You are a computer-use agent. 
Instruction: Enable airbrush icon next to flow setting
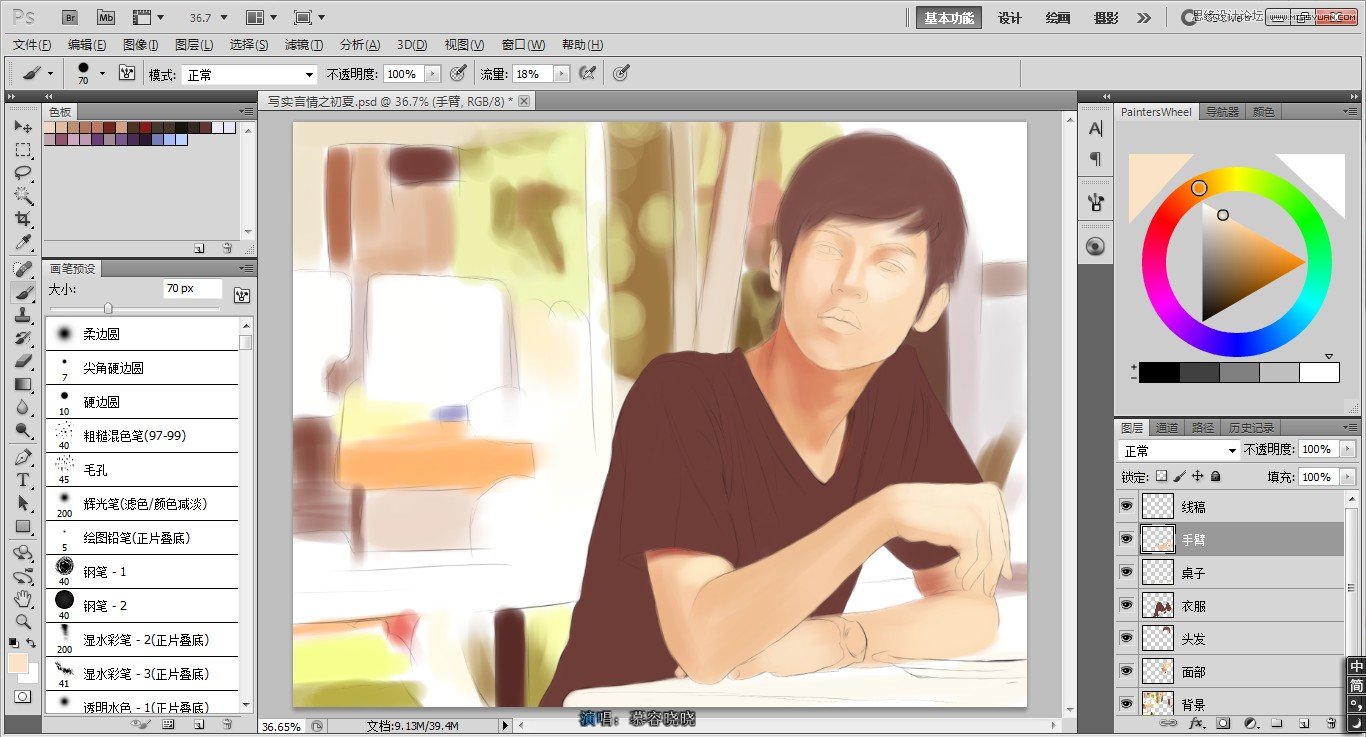pos(588,74)
